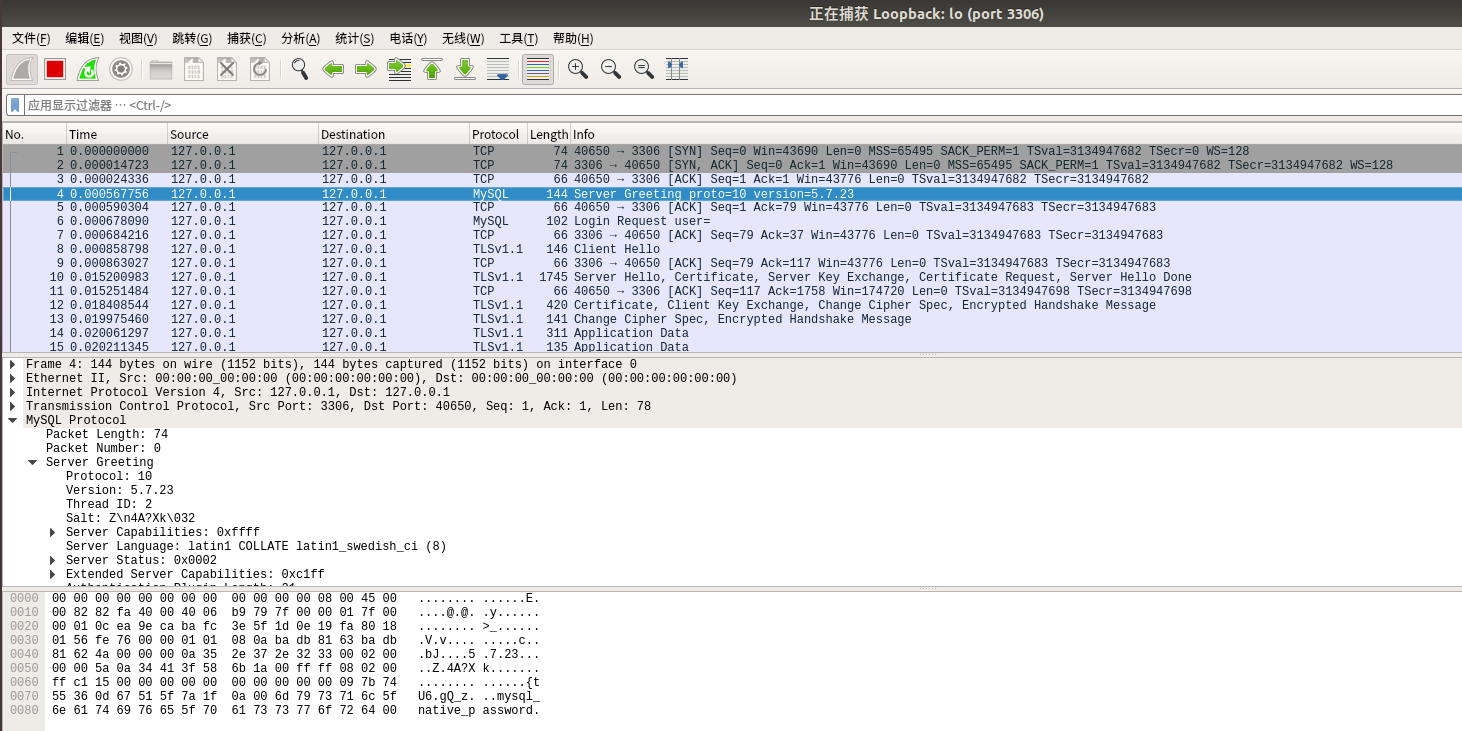Sort by the Destination column header
Viewport: 1462px width, 731px height.
coord(394,134)
